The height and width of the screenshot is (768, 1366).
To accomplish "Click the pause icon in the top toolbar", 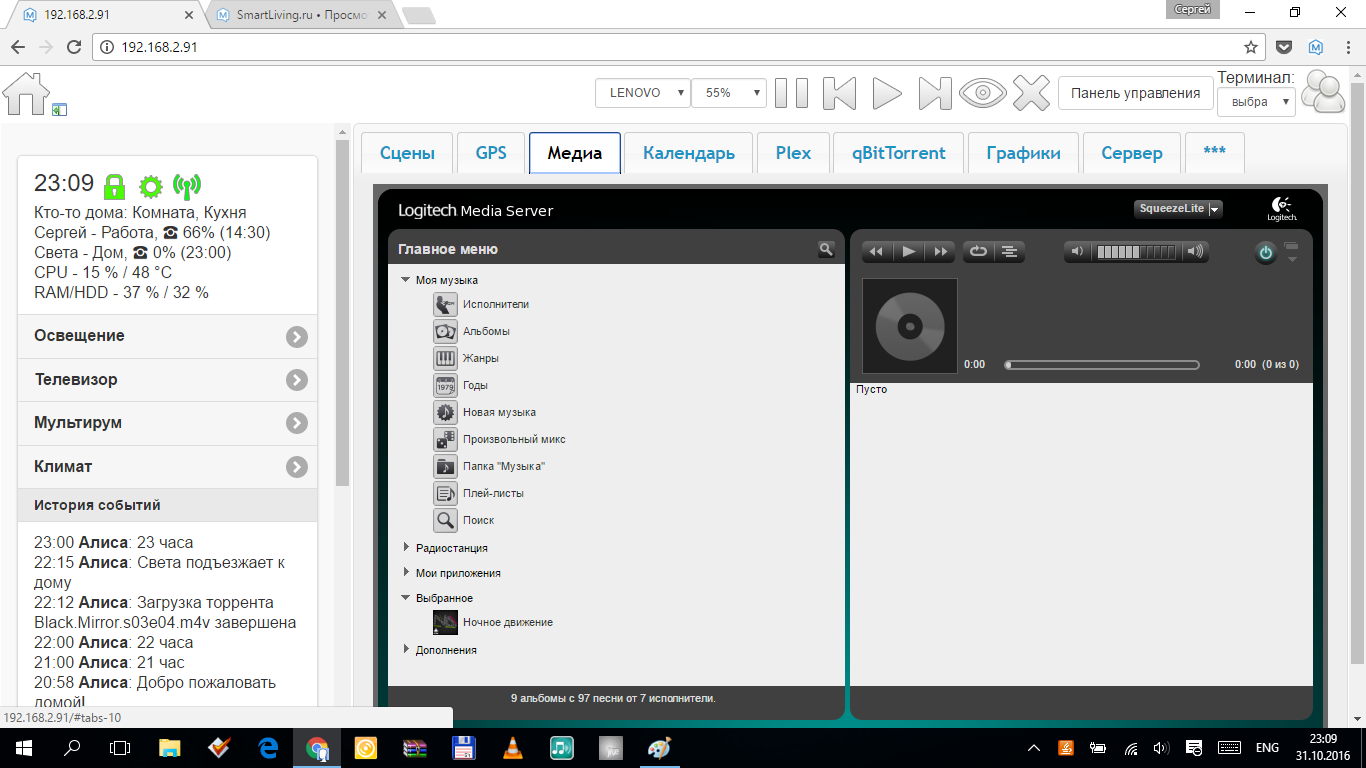I will 791,93.
